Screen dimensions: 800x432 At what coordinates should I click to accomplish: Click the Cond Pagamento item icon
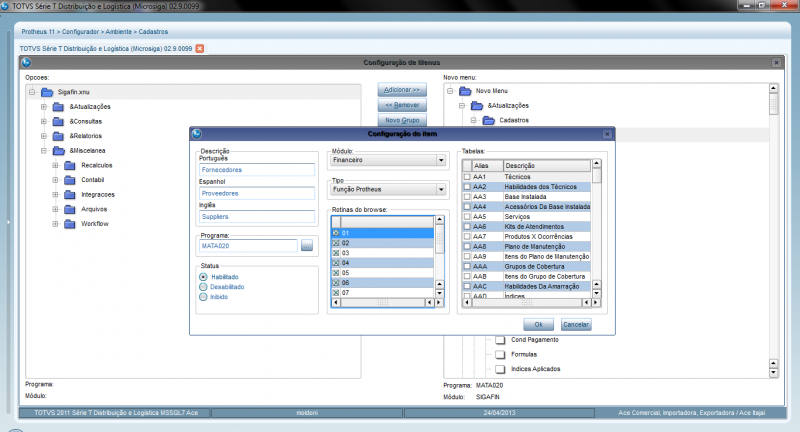click(501, 340)
